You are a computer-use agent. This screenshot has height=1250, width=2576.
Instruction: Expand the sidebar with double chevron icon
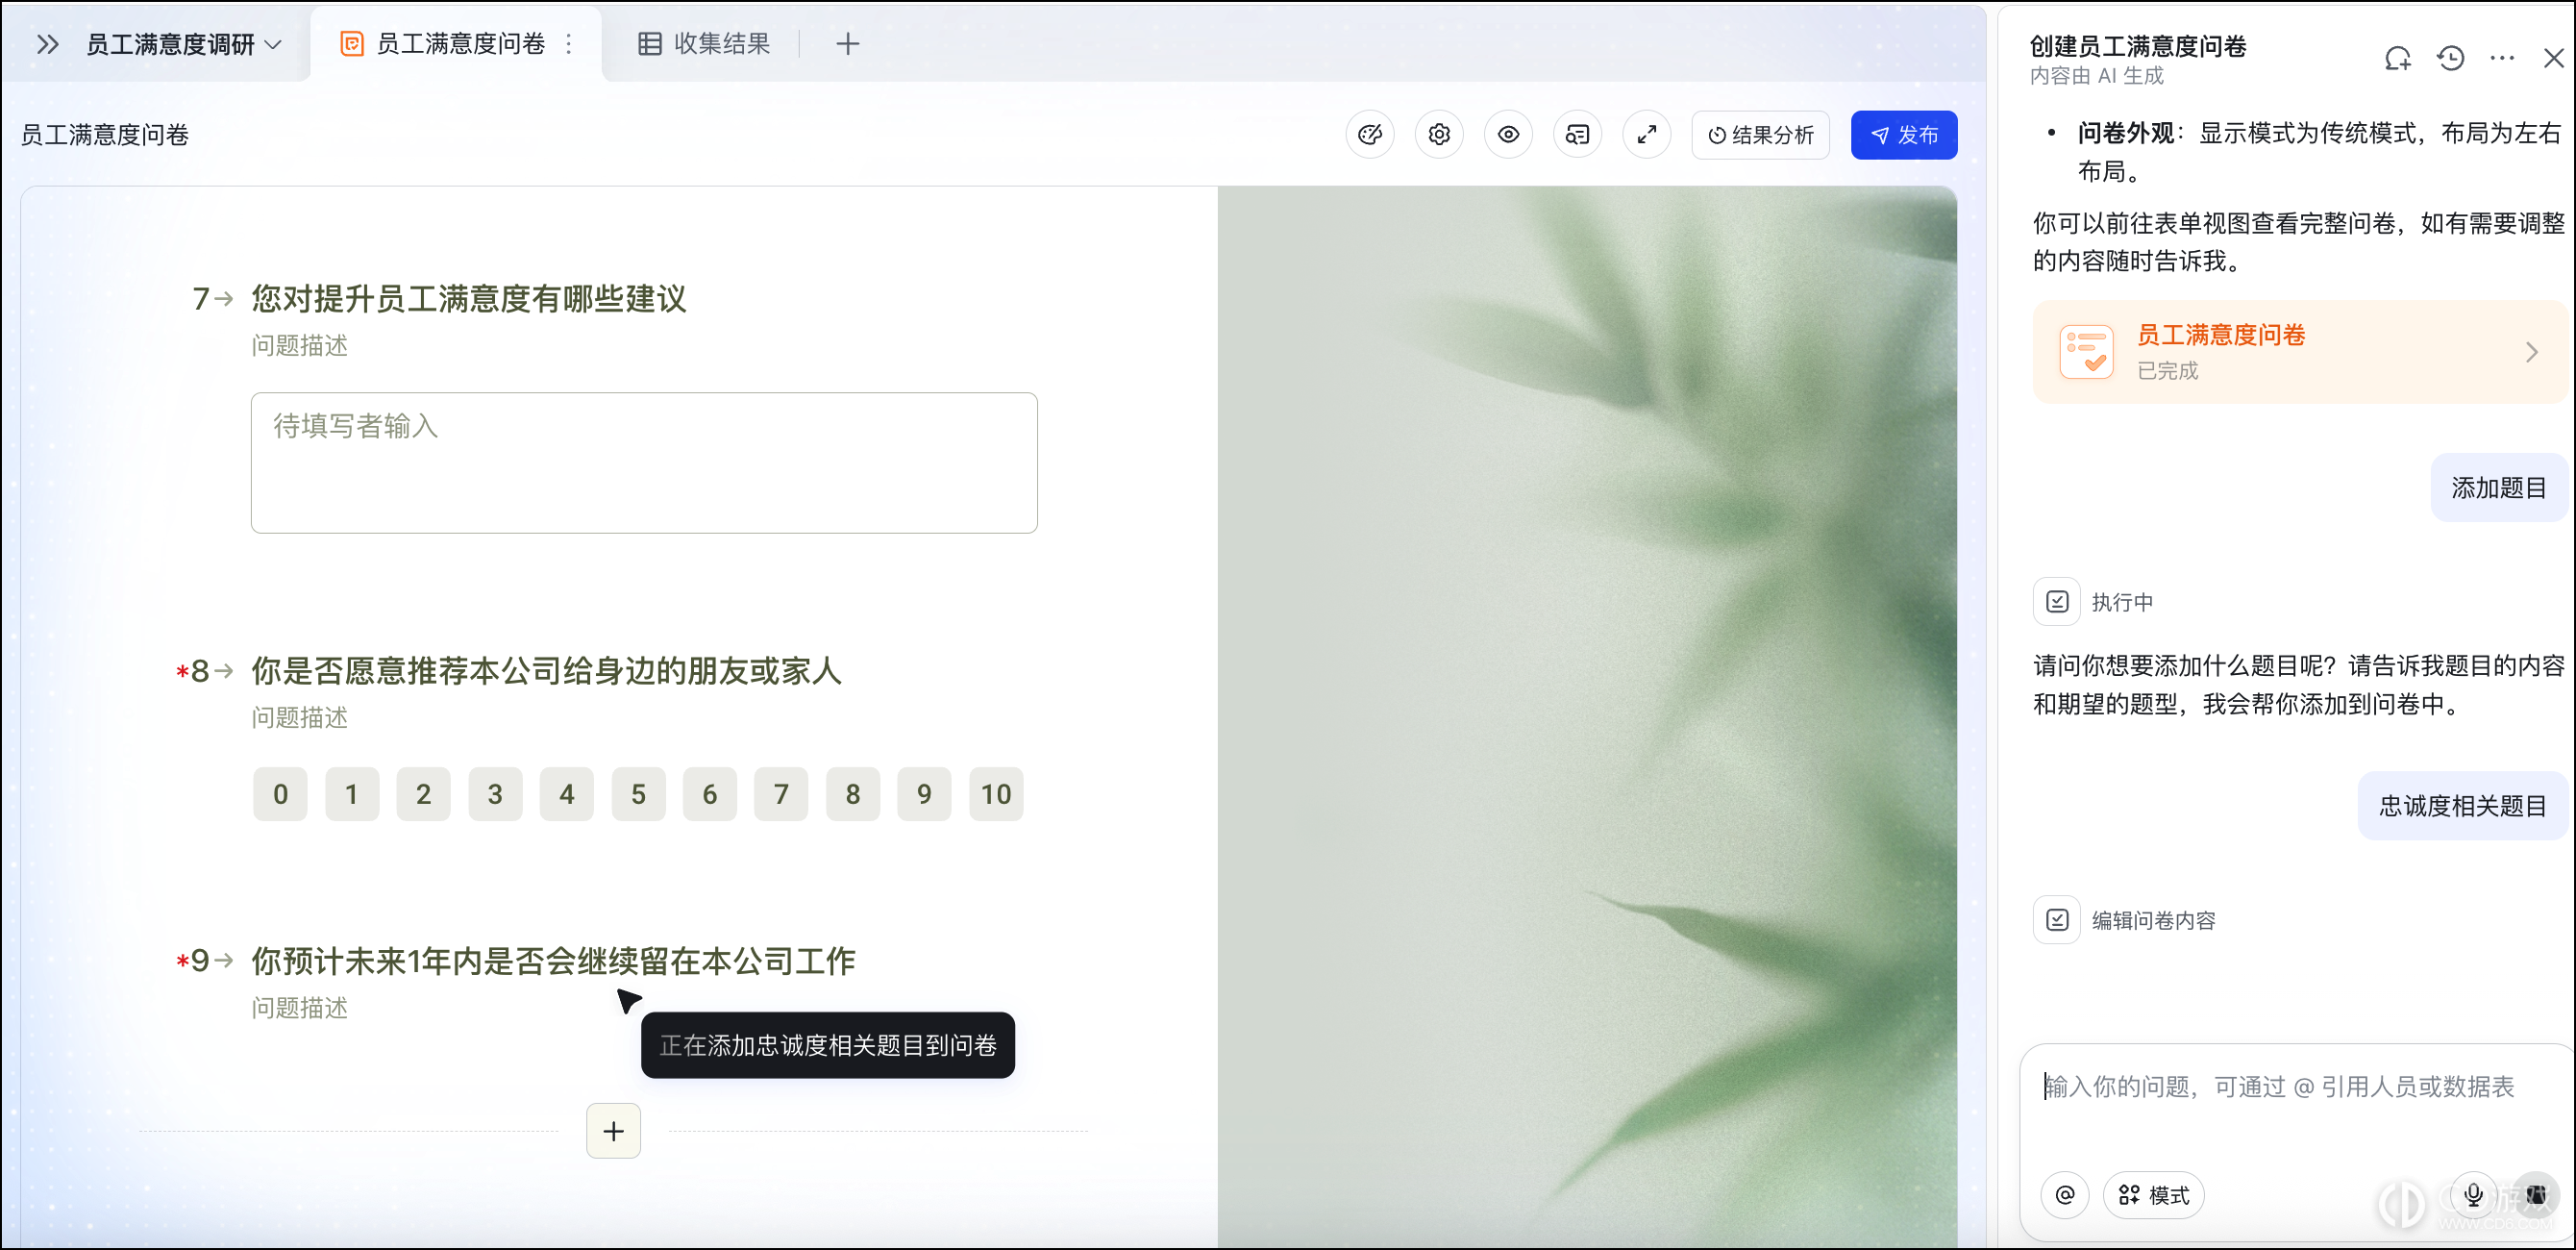click(x=47, y=44)
